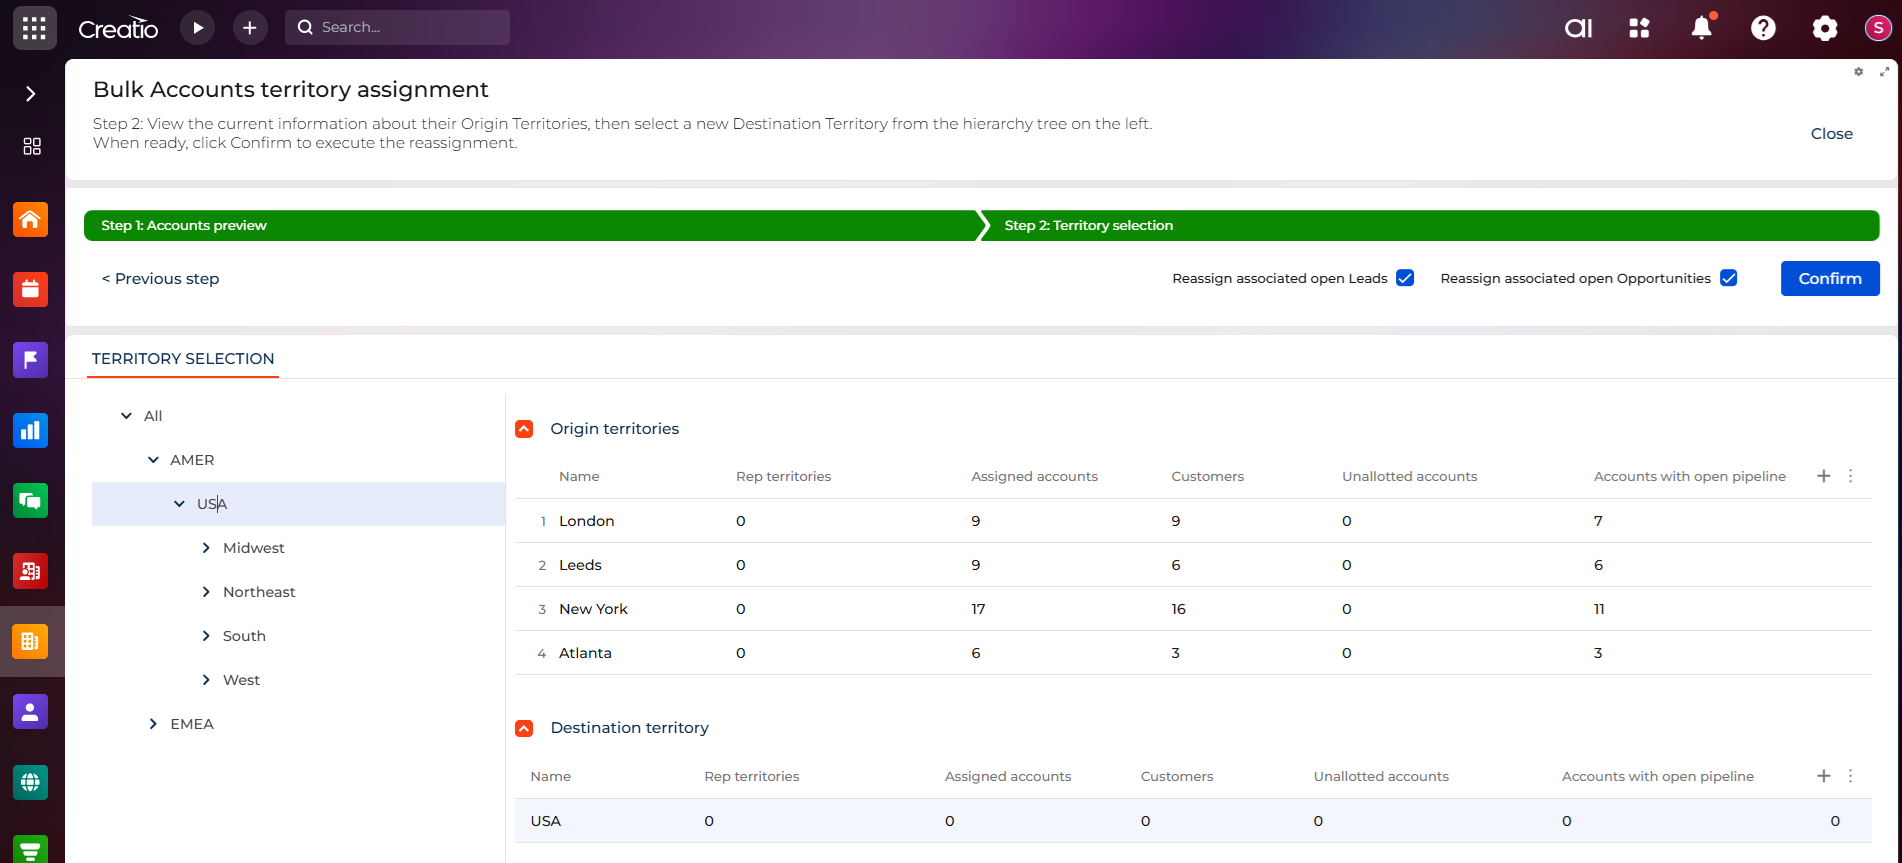1902x863 pixels.
Task: Collapse the Origin territories section
Action: (524, 429)
